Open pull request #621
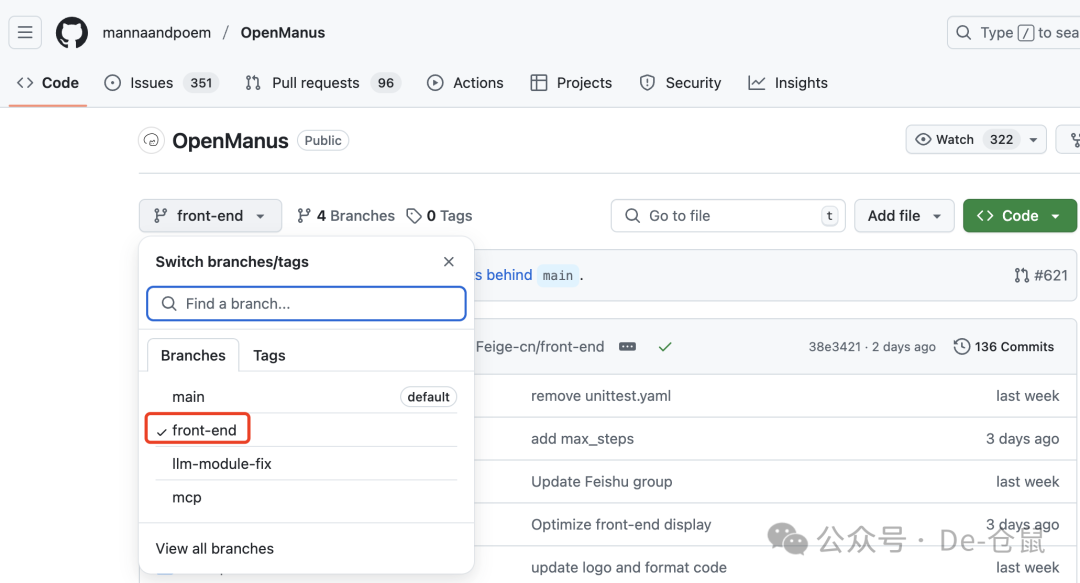 [1041, 276]
